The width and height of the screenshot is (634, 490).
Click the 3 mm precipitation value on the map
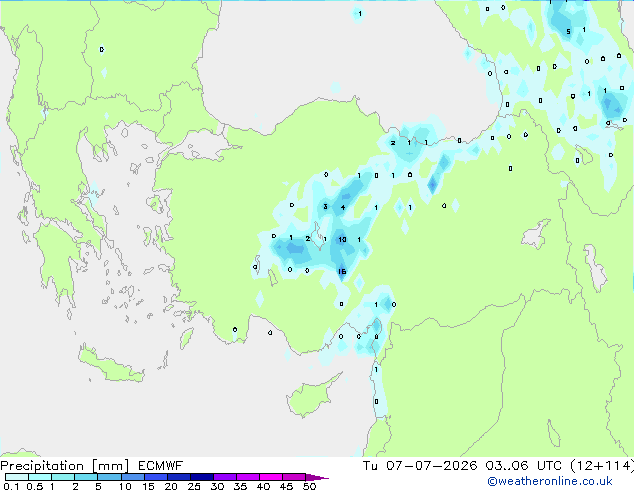point(325,207)
